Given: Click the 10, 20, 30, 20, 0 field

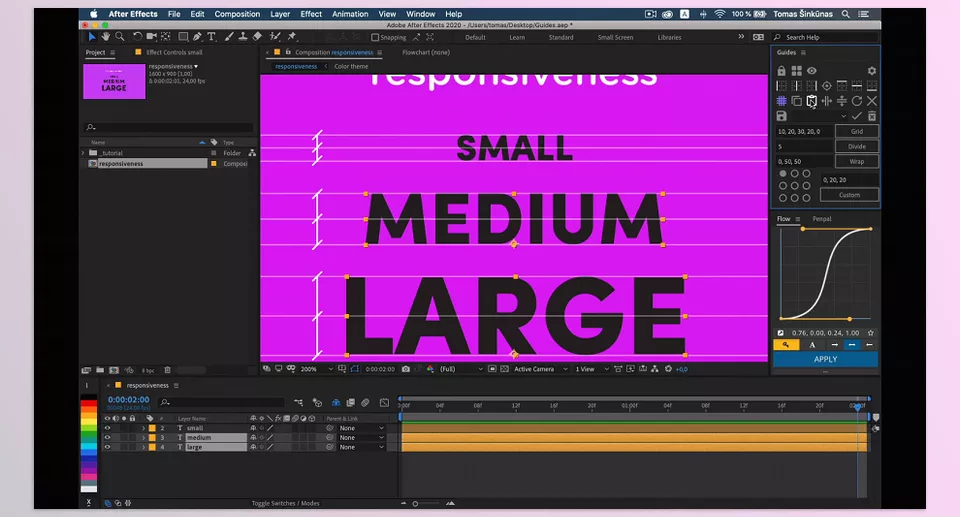Looking at the screenshot, I should pyautogui.click(x=804, y=131).
